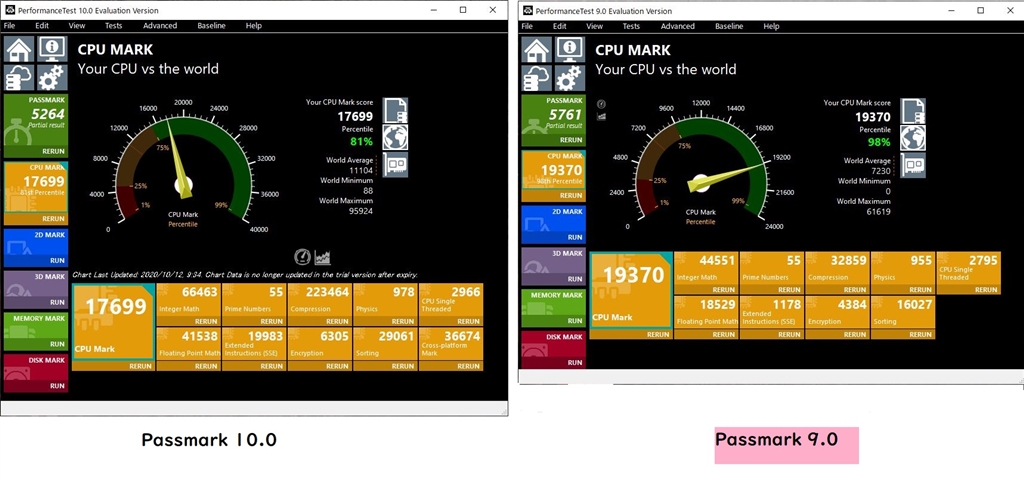This screenshot has height=480, width=1024.
Task: Select small gauge view icon in 9.0 window
Action: click(x=601, y=104)
